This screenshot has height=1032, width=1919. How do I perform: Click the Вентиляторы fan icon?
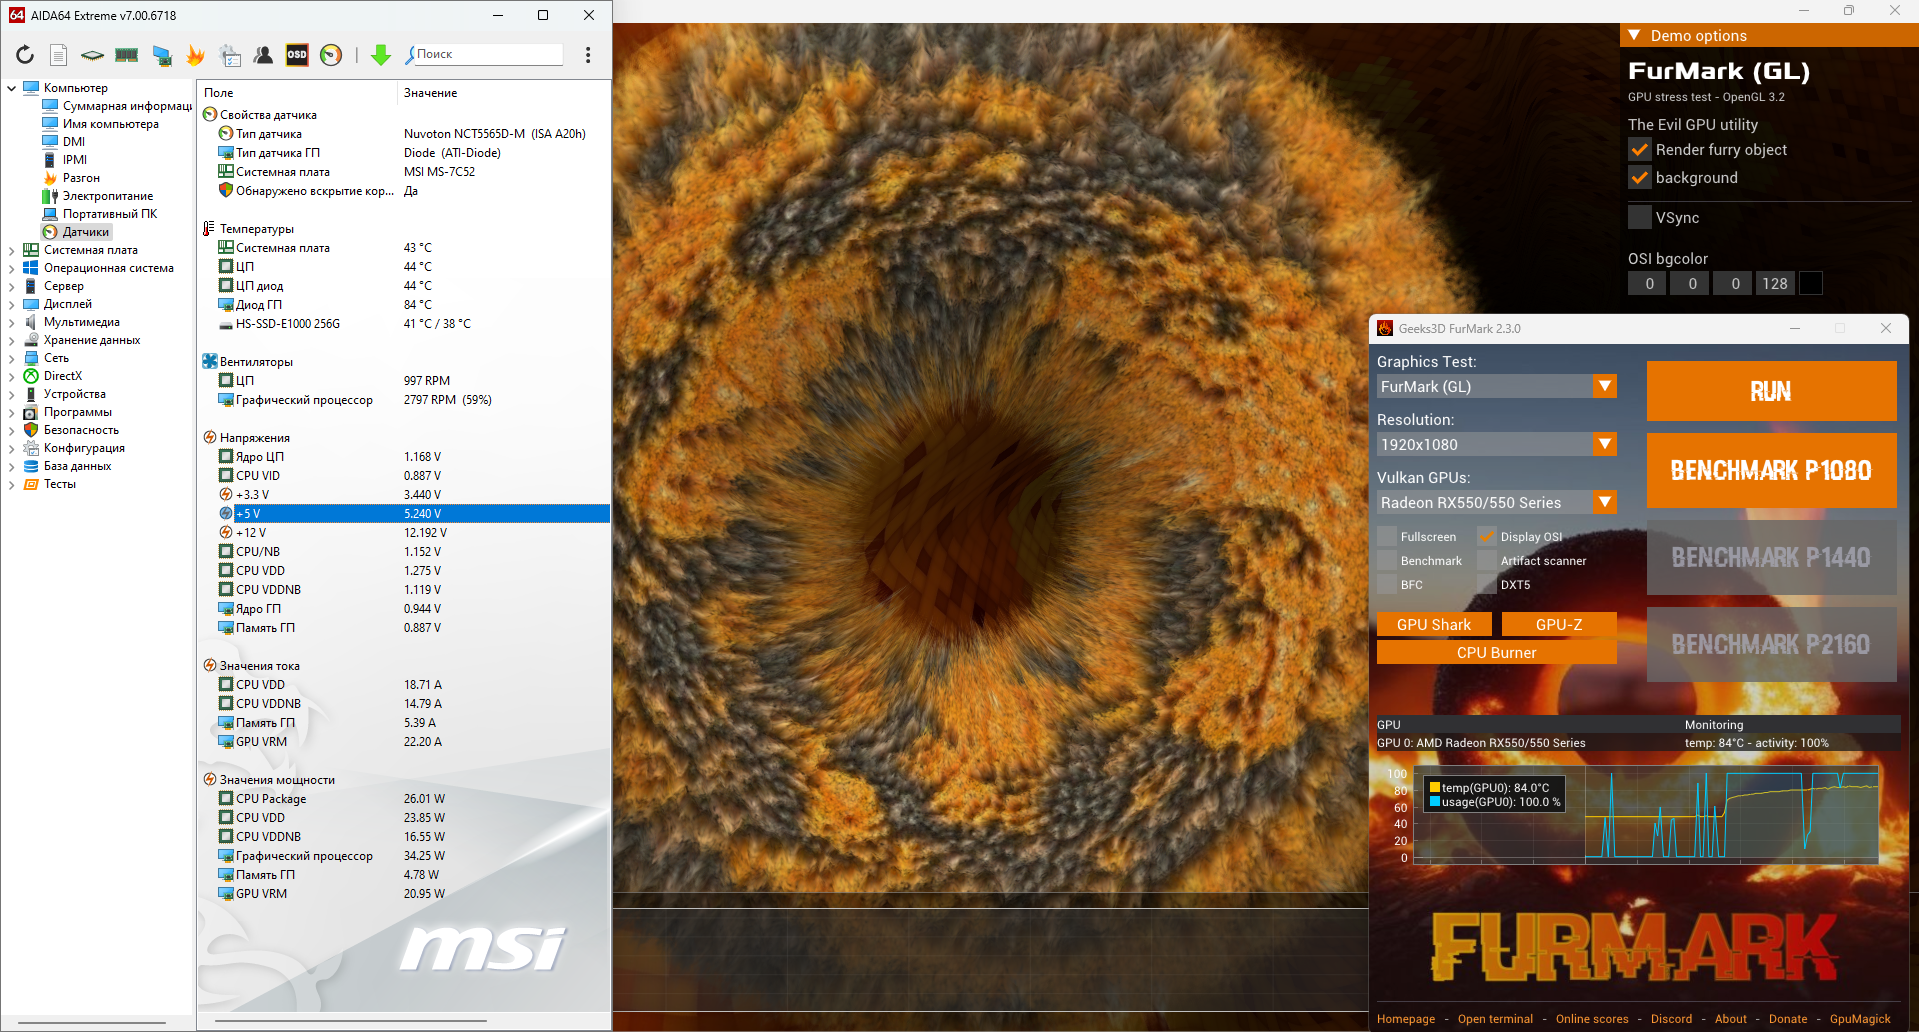tap(210, 361)
